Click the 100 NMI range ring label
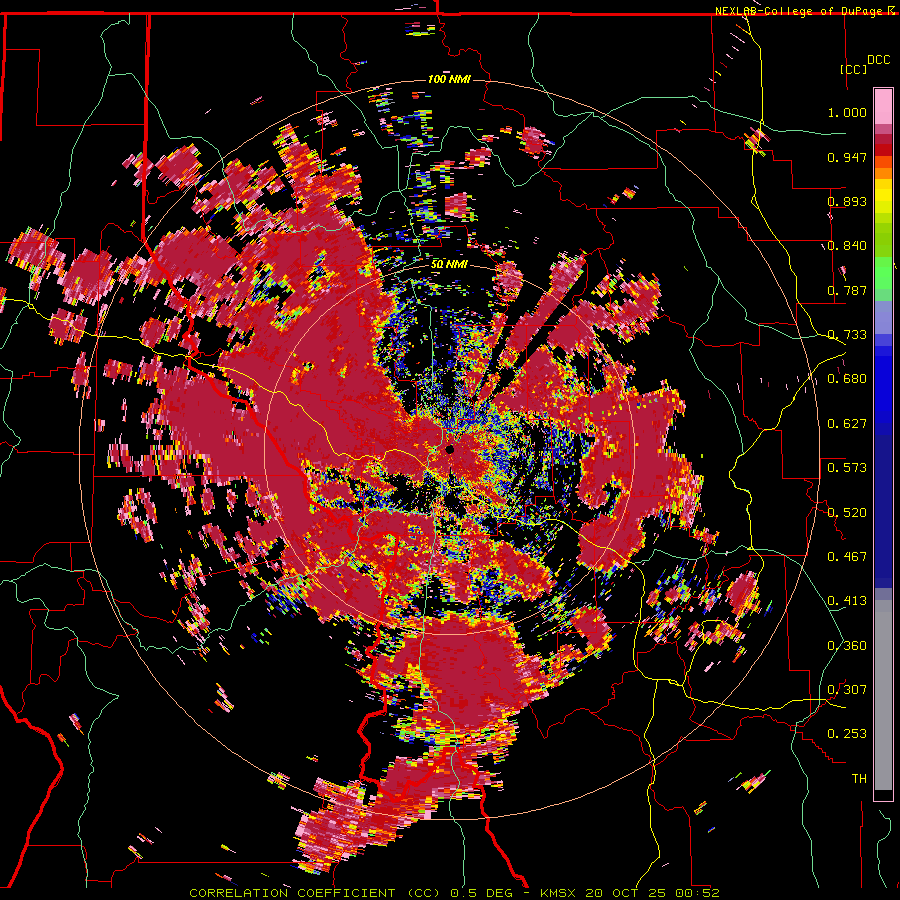900x900 pixels. [449, 79]
